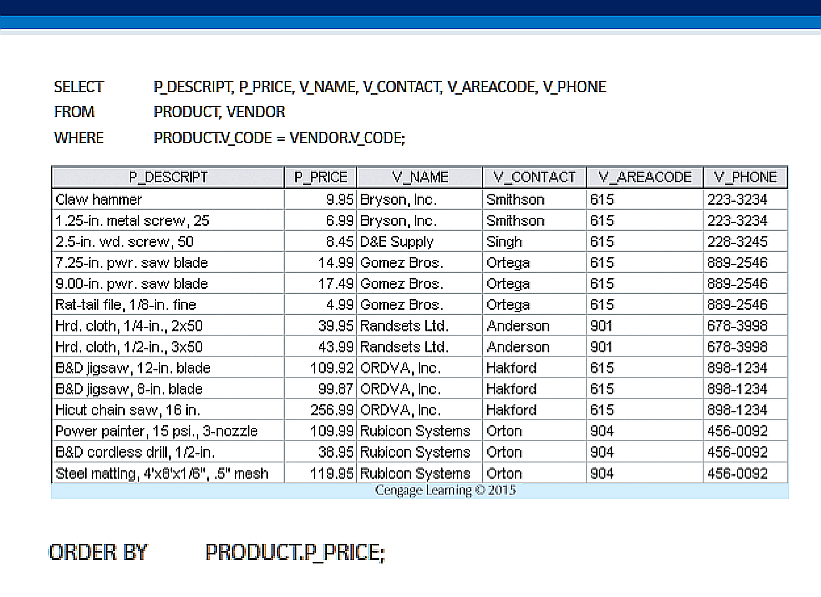This screenshot has width=821, height=597.
Task: Click the SELECT keyword in the query
Action: (x=78, y=87)
